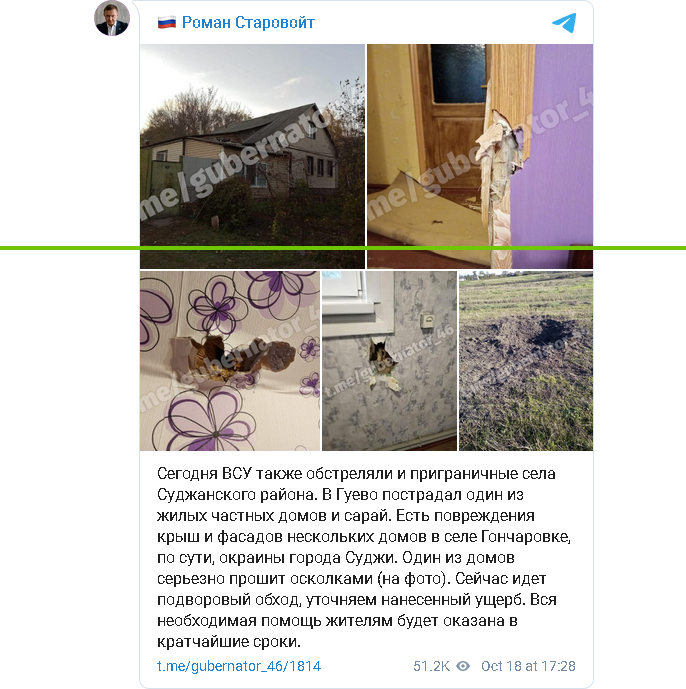Image resolution: width=686 pixels, height=689 pixels.
Task: Open the photo of the damaged house exterior
Action: 252,156
